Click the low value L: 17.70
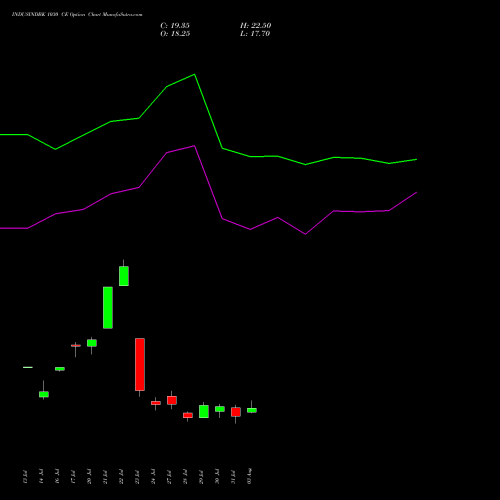 click(x=255, y=34)
